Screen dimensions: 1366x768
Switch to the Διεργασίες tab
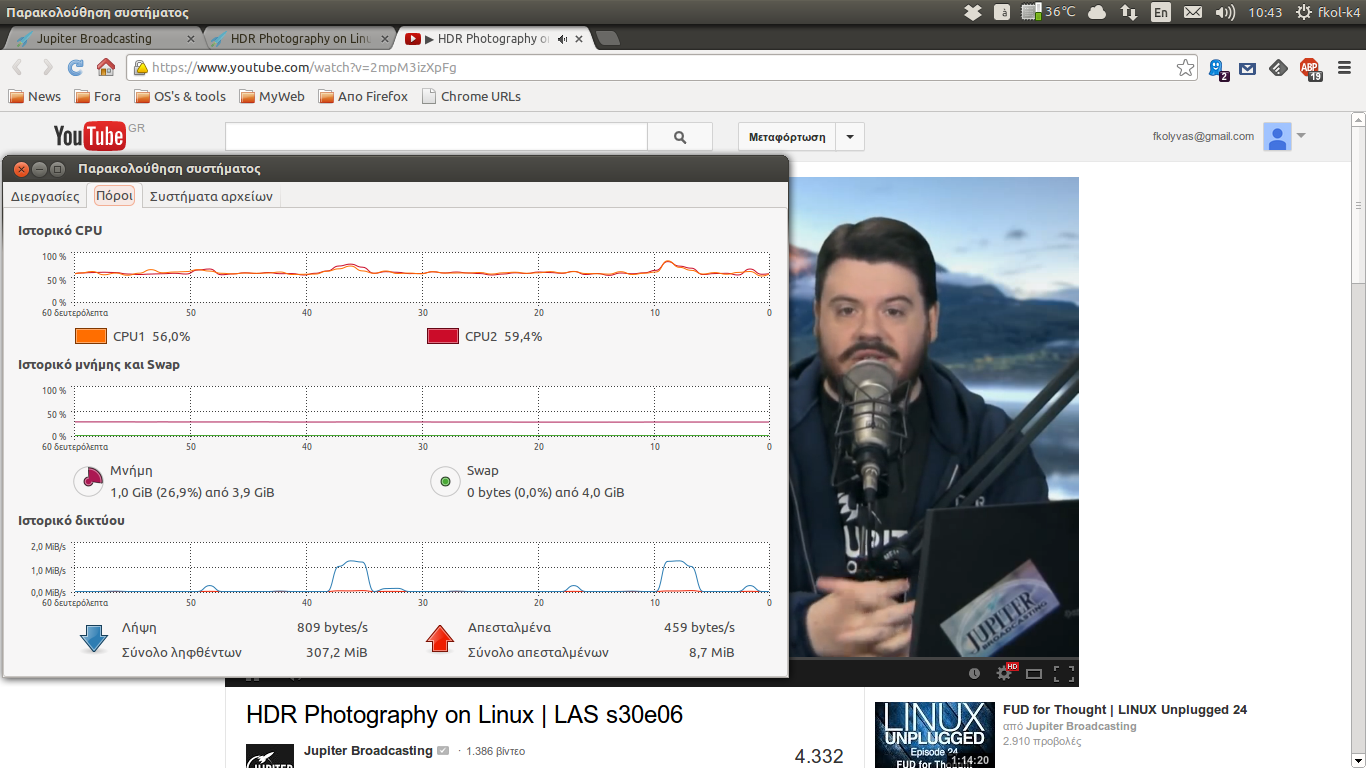(x=45, y=196)
